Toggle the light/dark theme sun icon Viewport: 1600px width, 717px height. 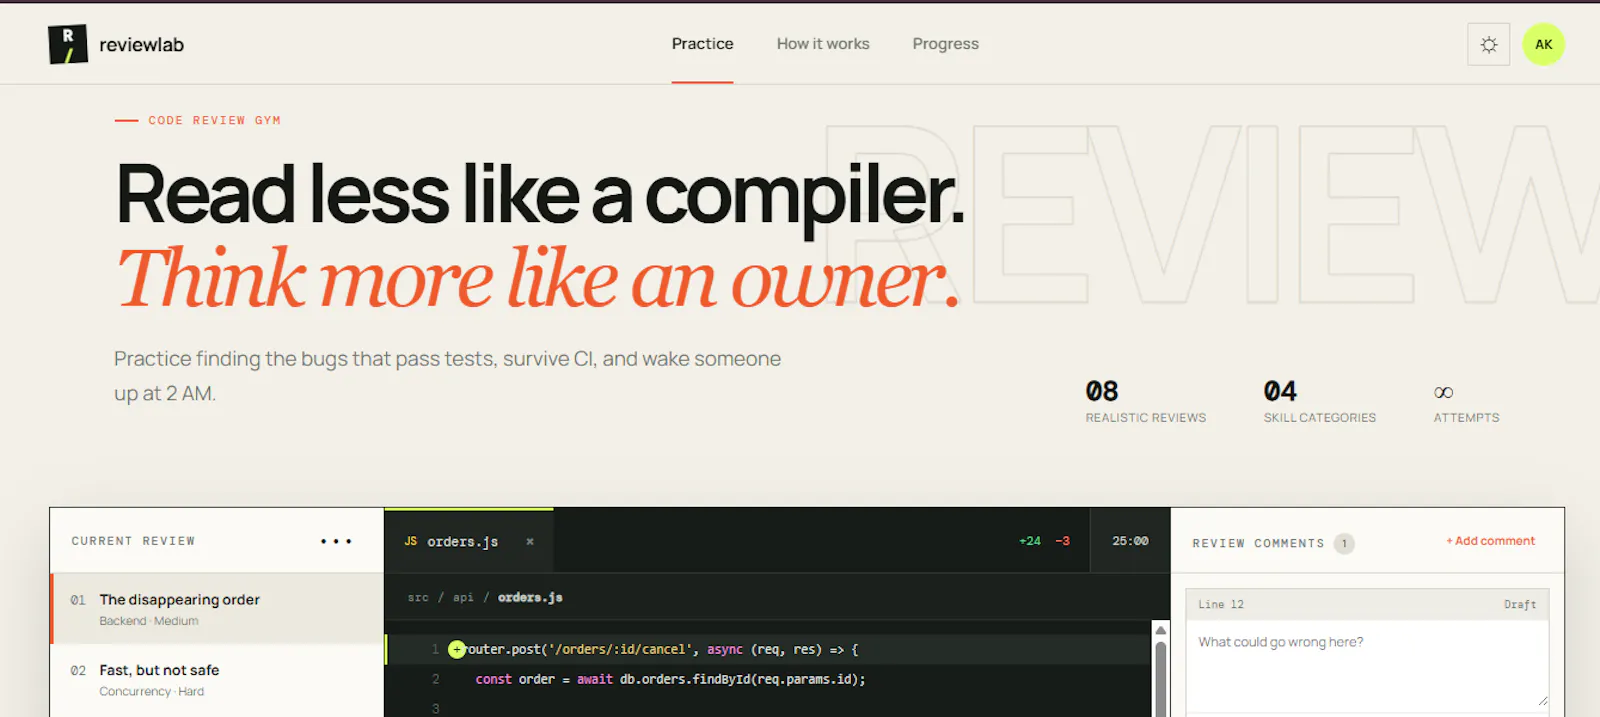point(1488,45)
